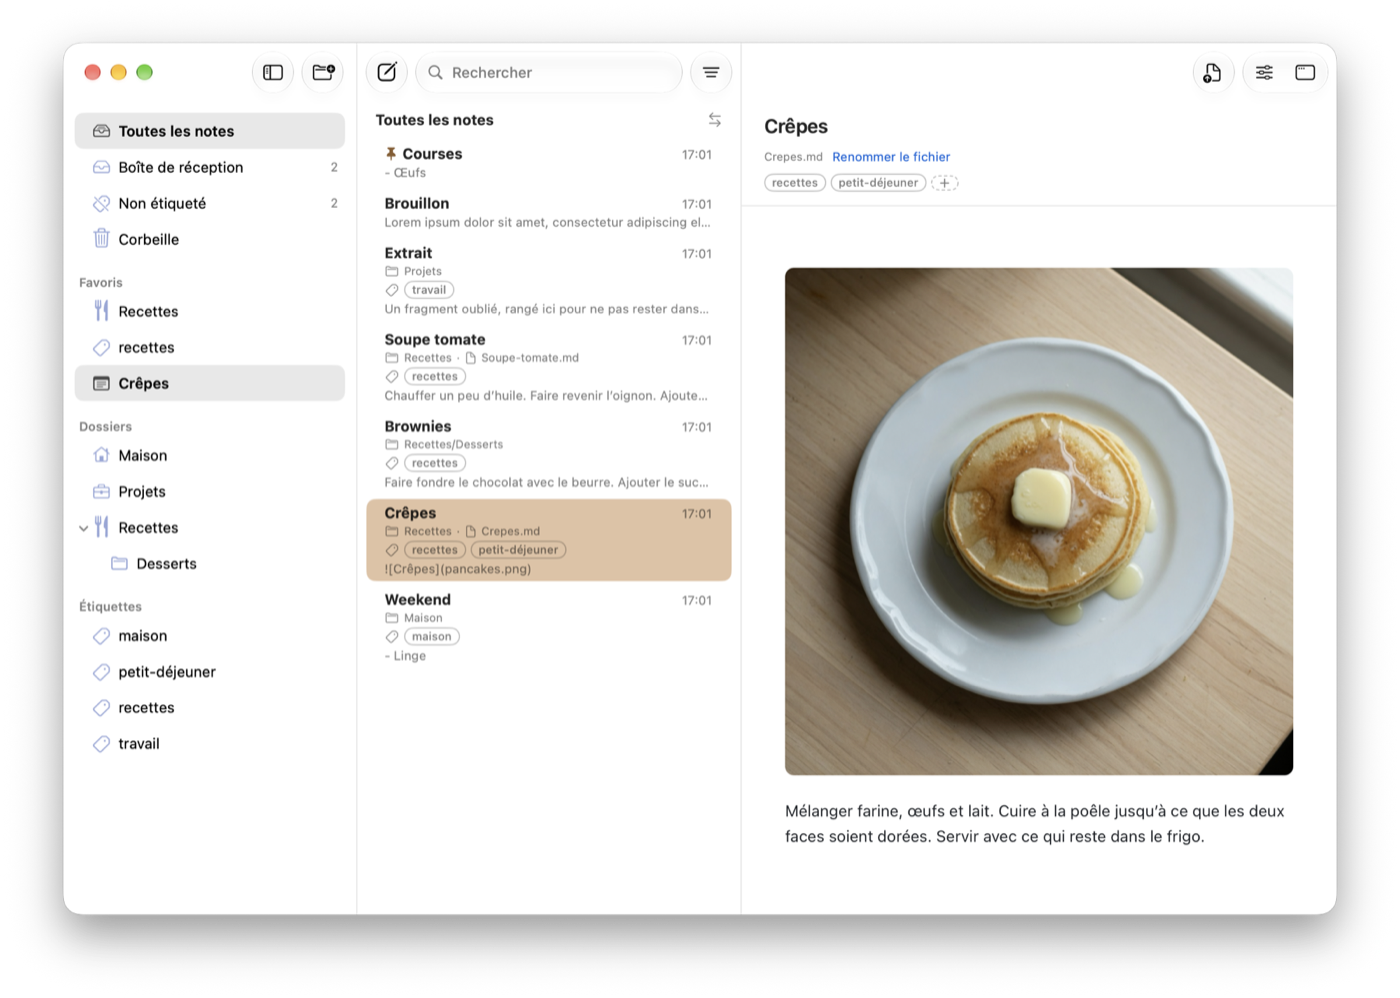This screenshot has width=1400, height=998.
Task: Open the Projets folder
Action: tap(210, 491)
